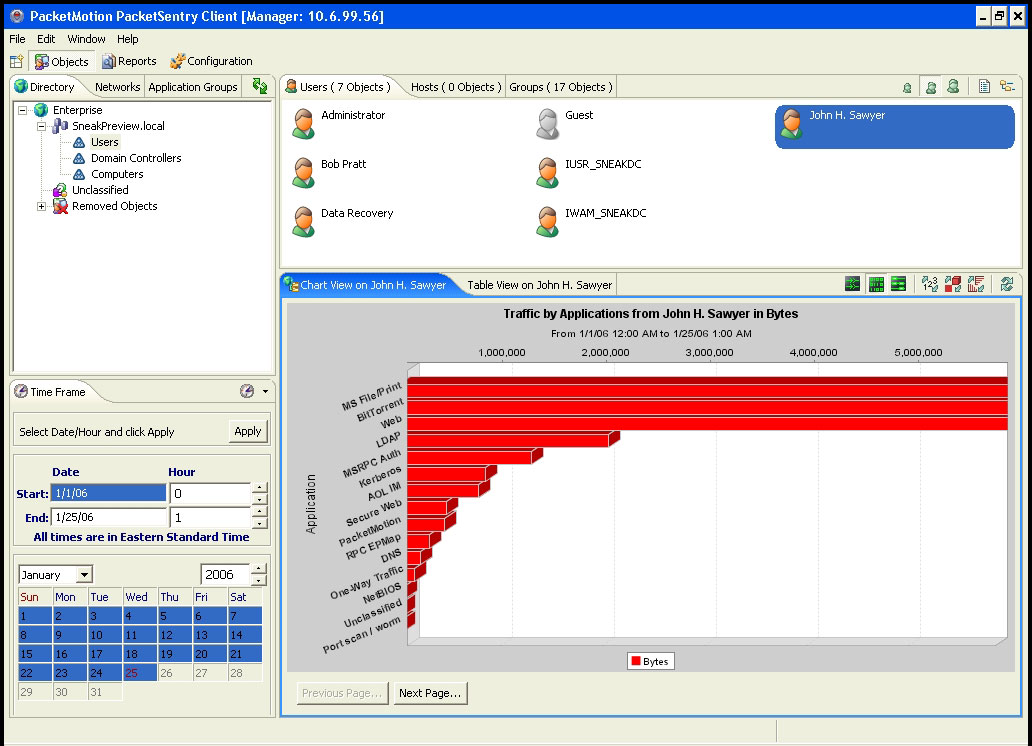Decrease the year 2006 spinner
The height and width of the screenshot is (746, 1032).
point(259,580)
